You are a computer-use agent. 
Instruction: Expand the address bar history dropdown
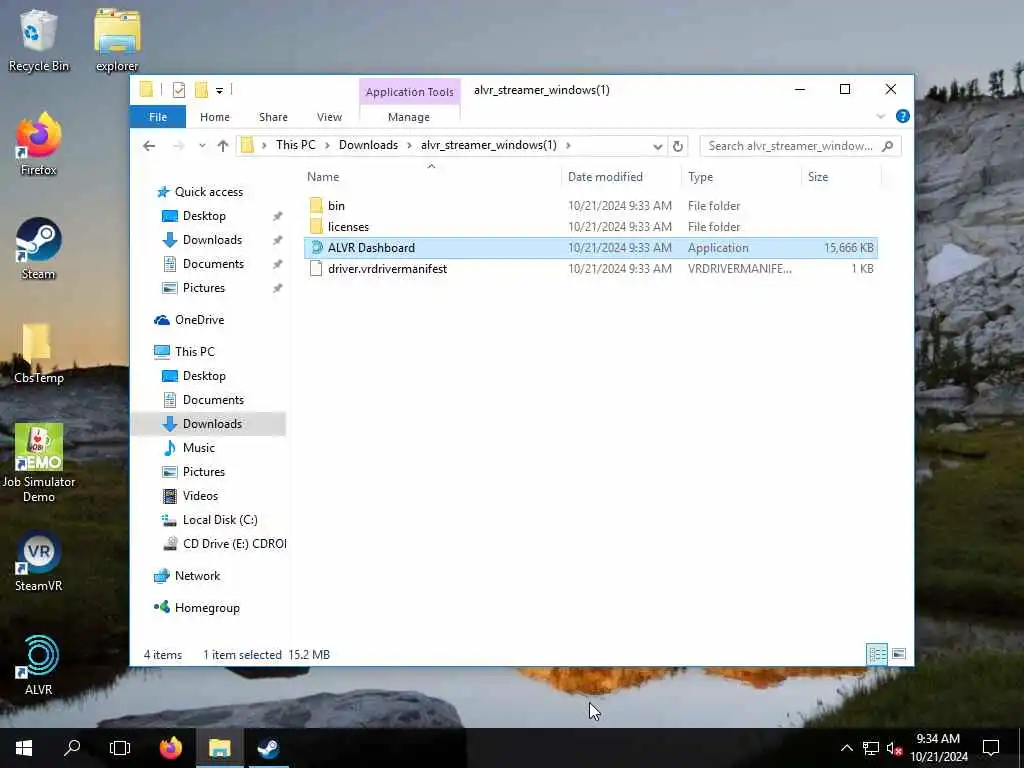pyautogui.click(x=658, y=146)
